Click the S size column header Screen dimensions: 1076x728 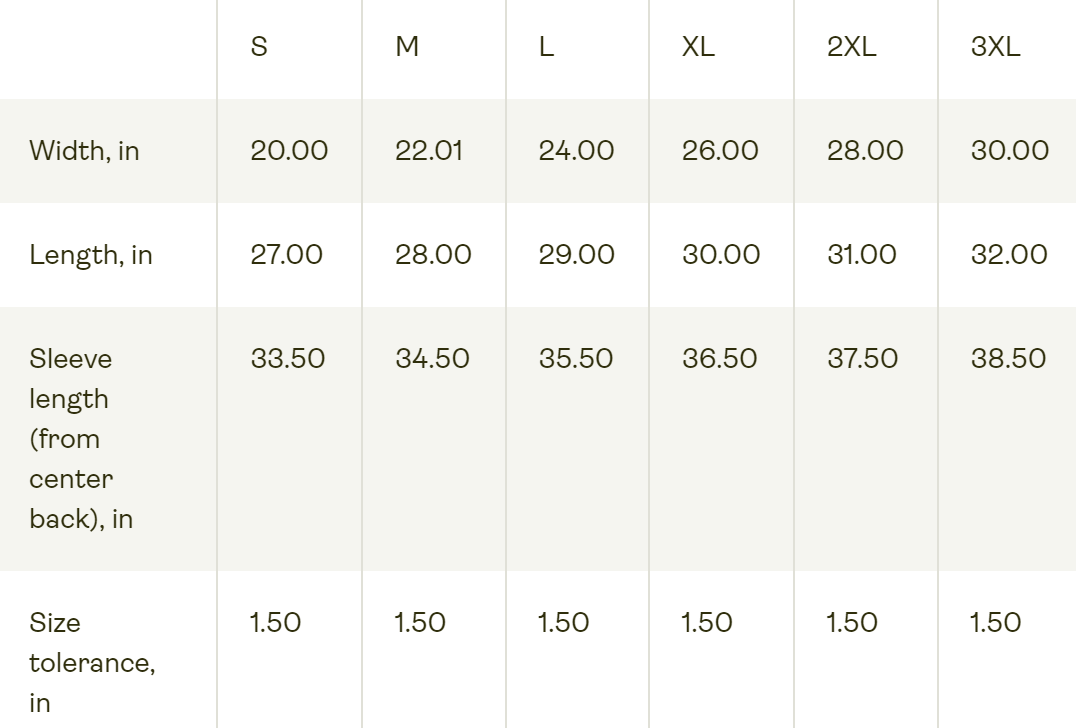click(x=259, y=47)
